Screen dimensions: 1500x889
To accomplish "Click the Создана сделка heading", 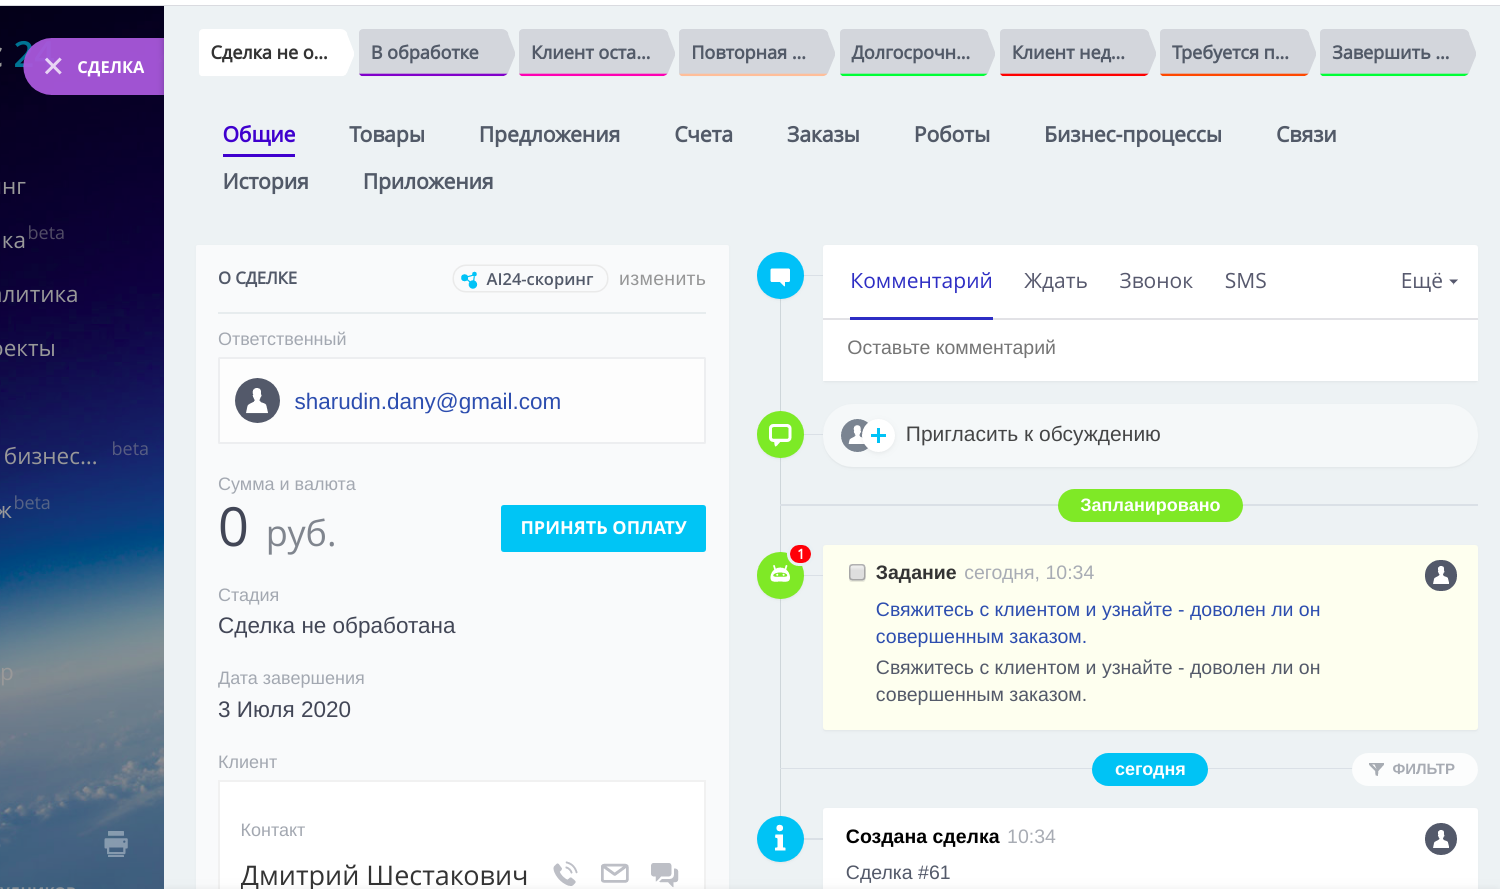I will pyautogui.click(x=923, y=837).
